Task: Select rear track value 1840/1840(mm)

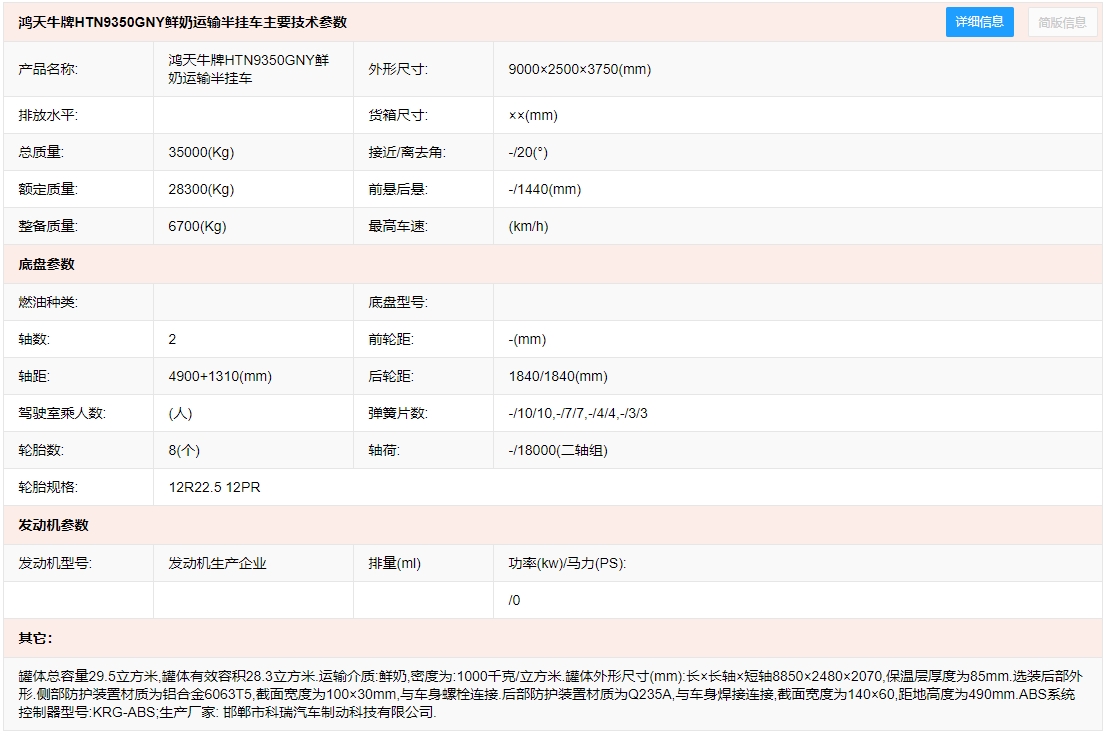Action: (558, 376)
